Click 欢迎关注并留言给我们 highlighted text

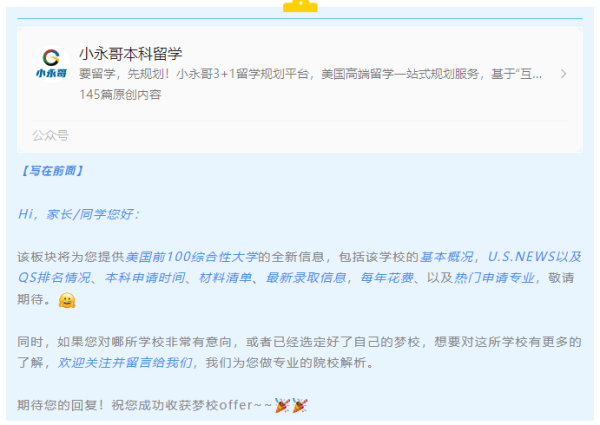[125, 362]
